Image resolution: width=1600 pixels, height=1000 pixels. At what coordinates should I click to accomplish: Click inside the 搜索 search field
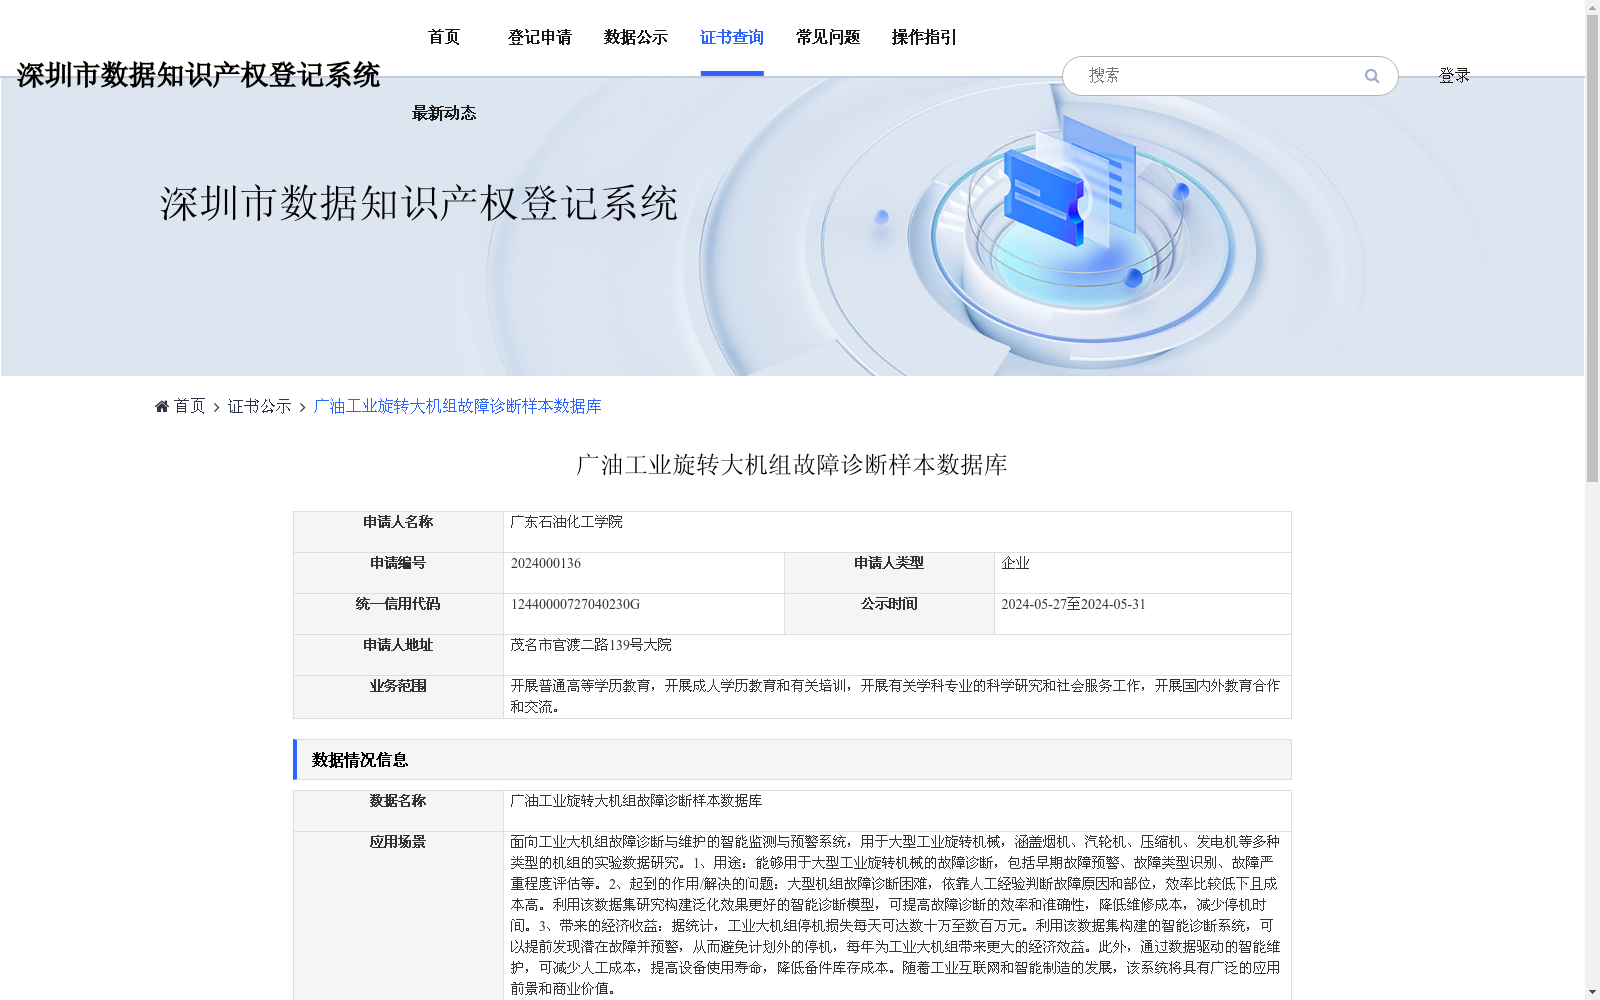1200,75
